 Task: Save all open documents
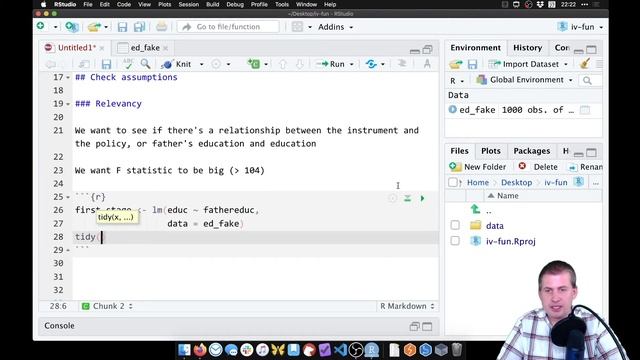click(140, 27)
